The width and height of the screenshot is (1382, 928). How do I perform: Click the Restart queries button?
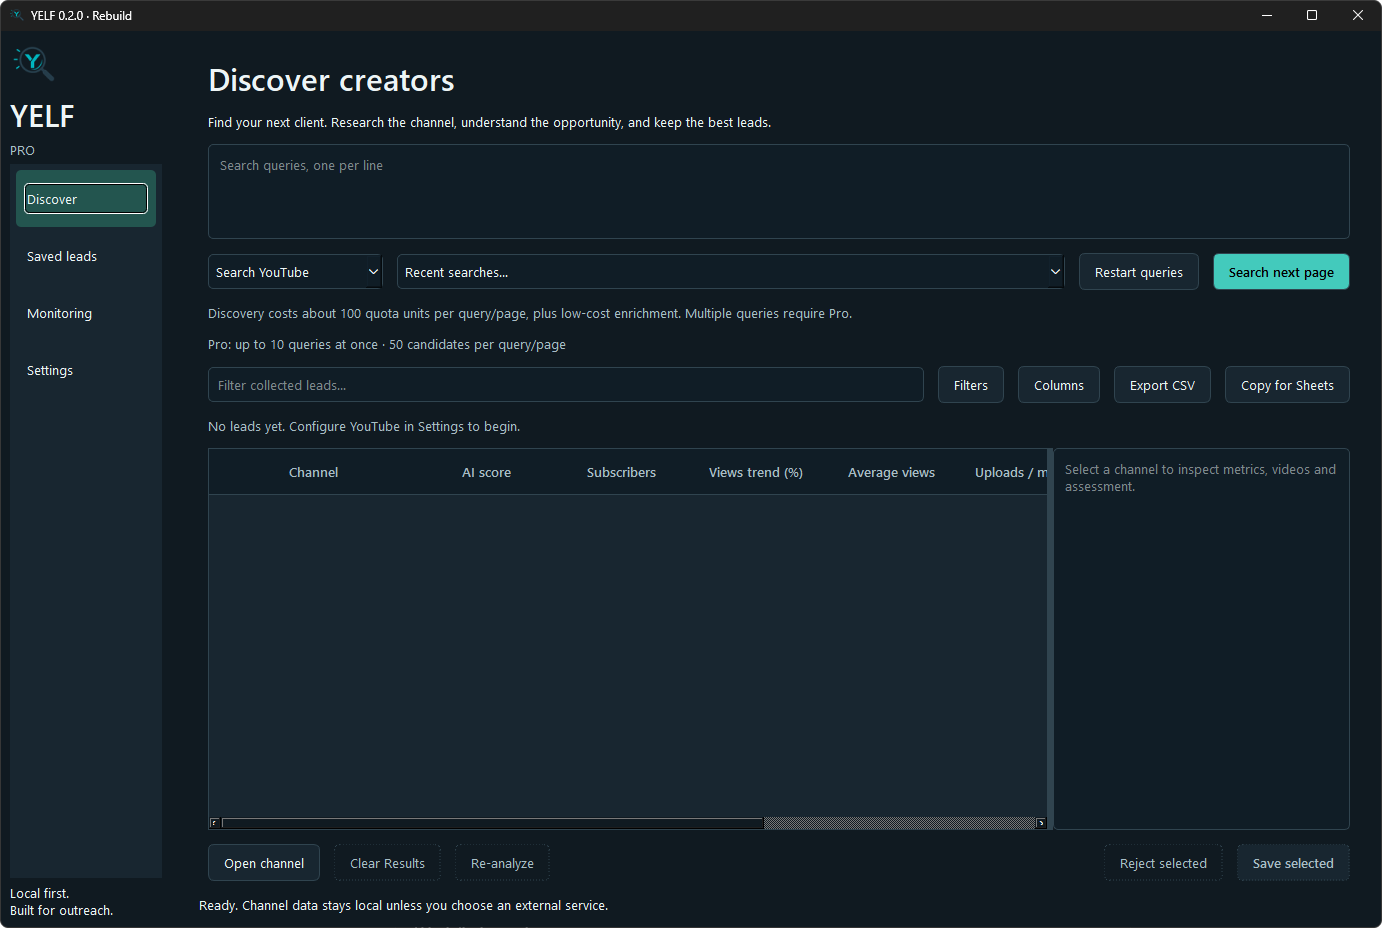tap(1138, 272)
